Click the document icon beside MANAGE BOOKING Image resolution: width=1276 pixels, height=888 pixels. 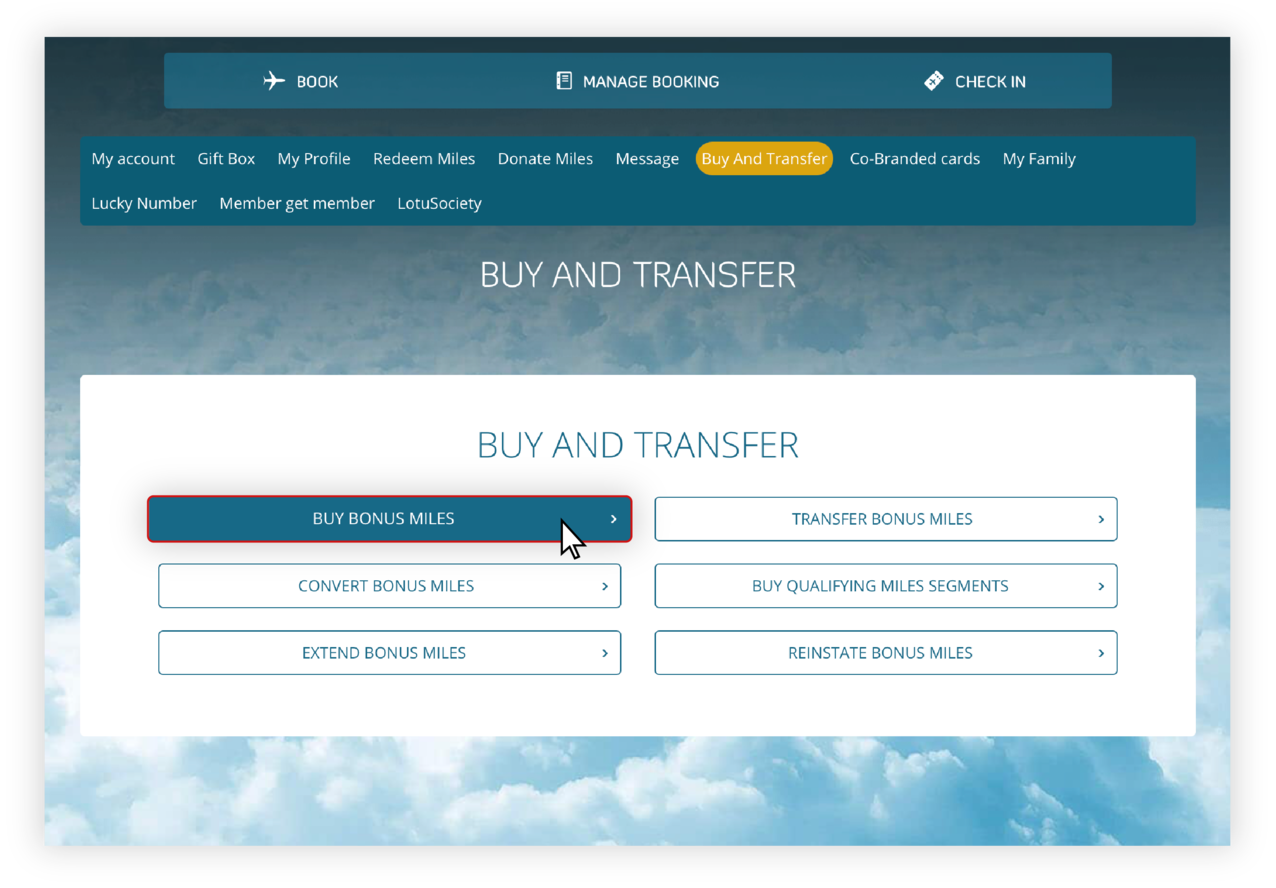point(563,81)
